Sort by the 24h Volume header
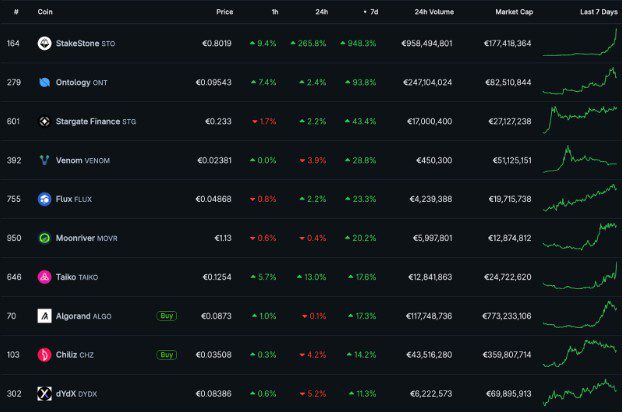The height and width of the screenshot is (412, 622). click(433, 11)
